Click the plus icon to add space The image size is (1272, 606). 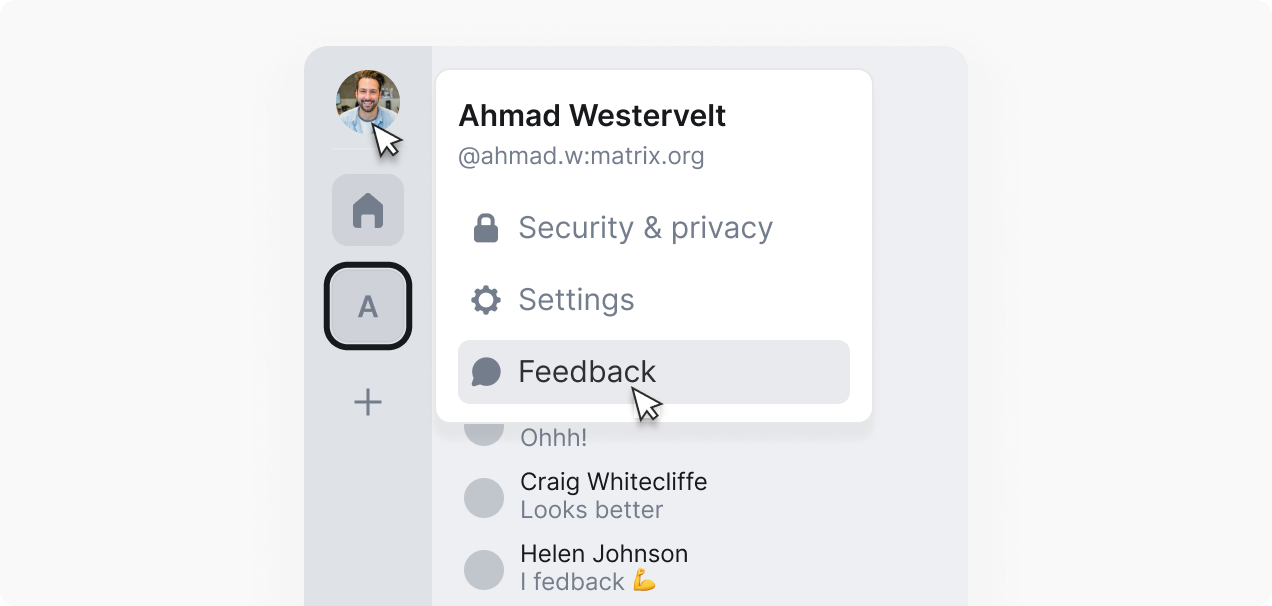368,403
